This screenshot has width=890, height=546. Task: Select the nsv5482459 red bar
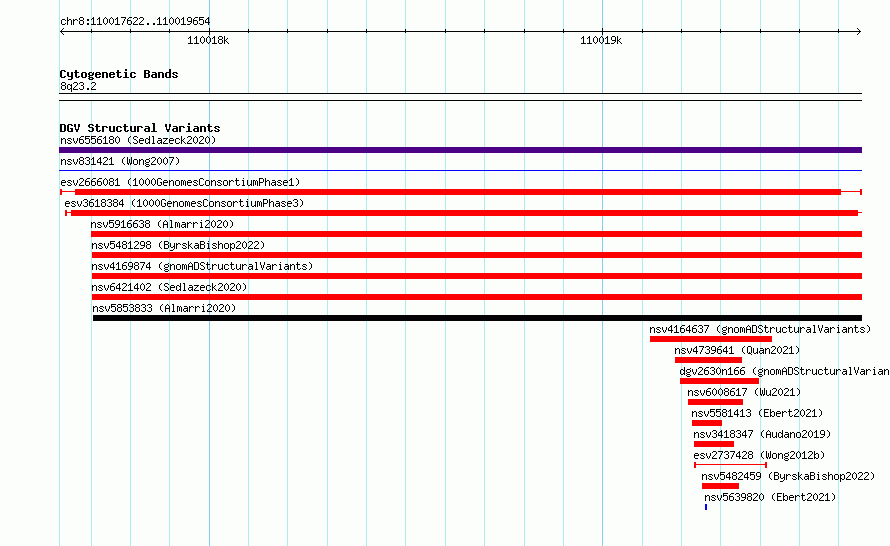tap(720, 486)
